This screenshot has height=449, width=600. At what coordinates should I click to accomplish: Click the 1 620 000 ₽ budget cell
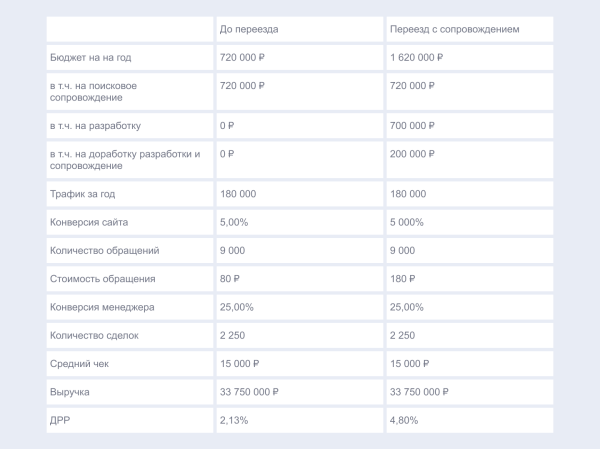coord(416,58)
